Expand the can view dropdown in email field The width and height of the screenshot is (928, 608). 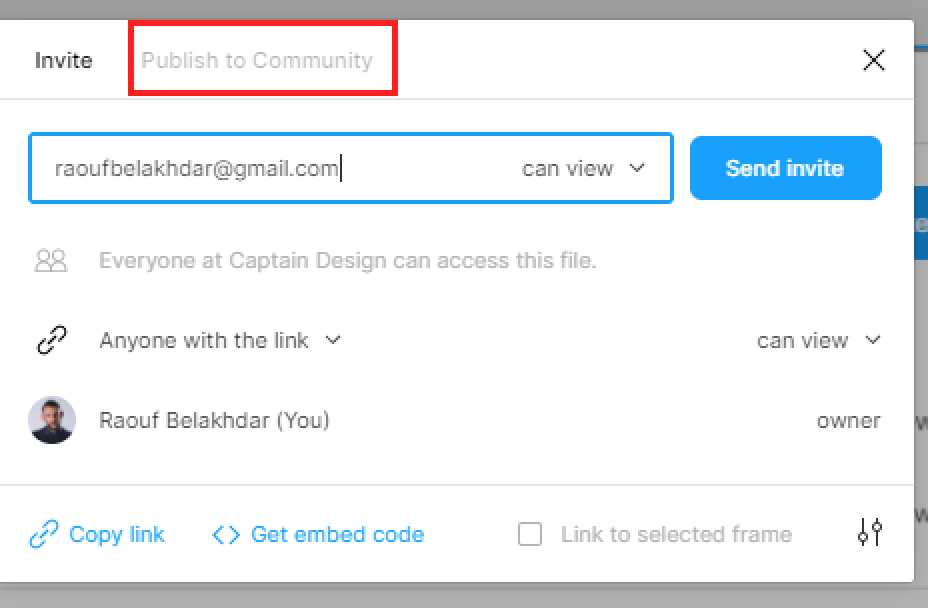583,169
